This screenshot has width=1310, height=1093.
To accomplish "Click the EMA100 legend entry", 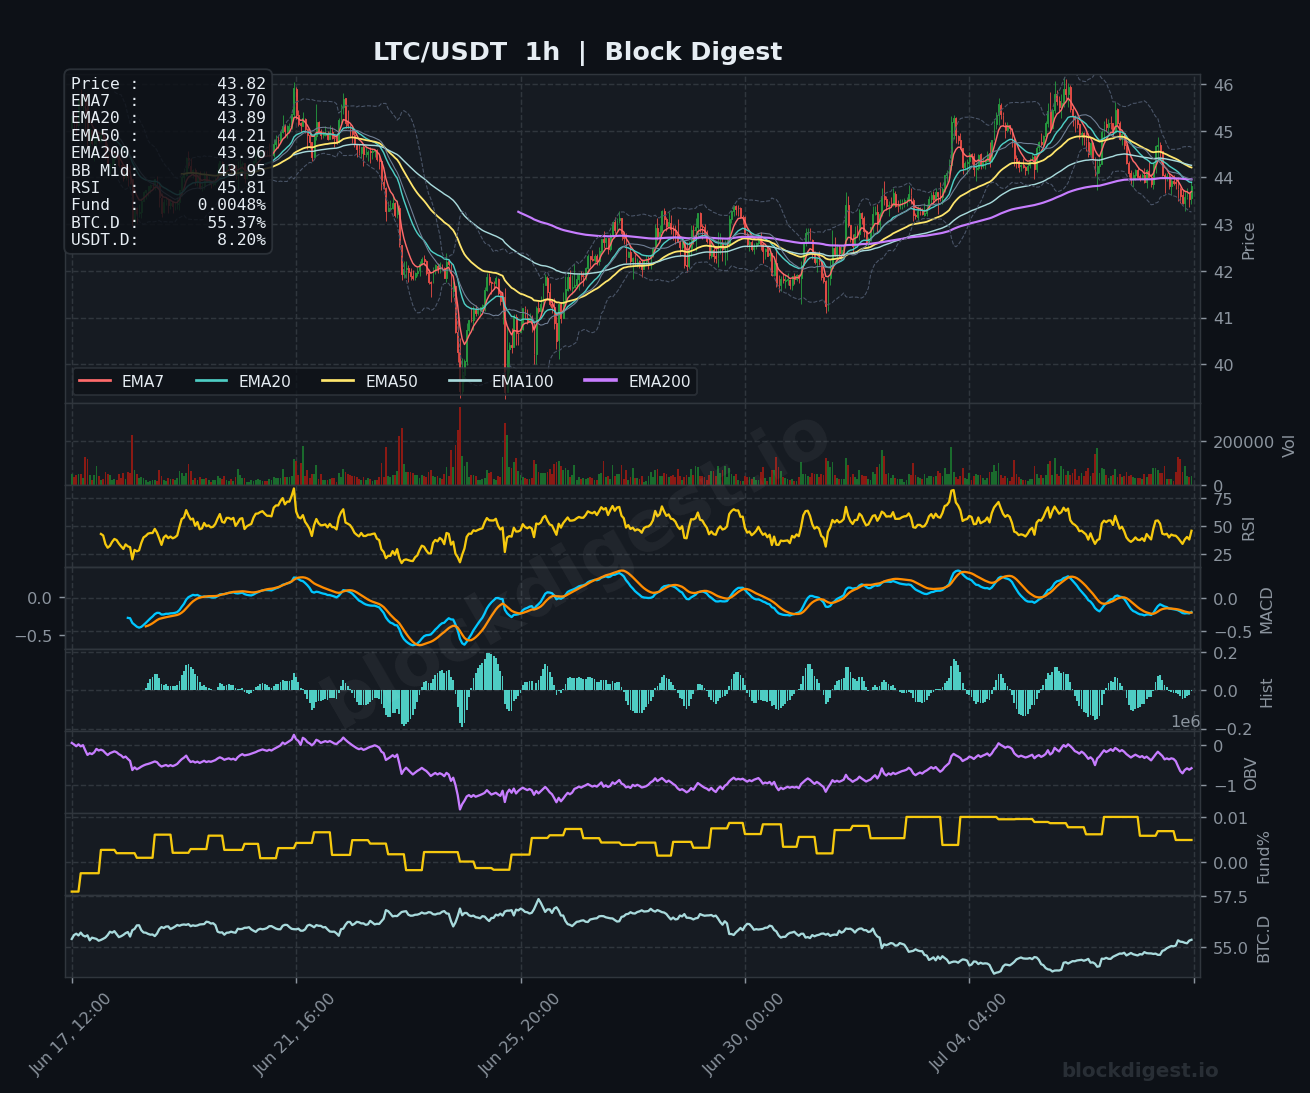I will pos(501,382).
